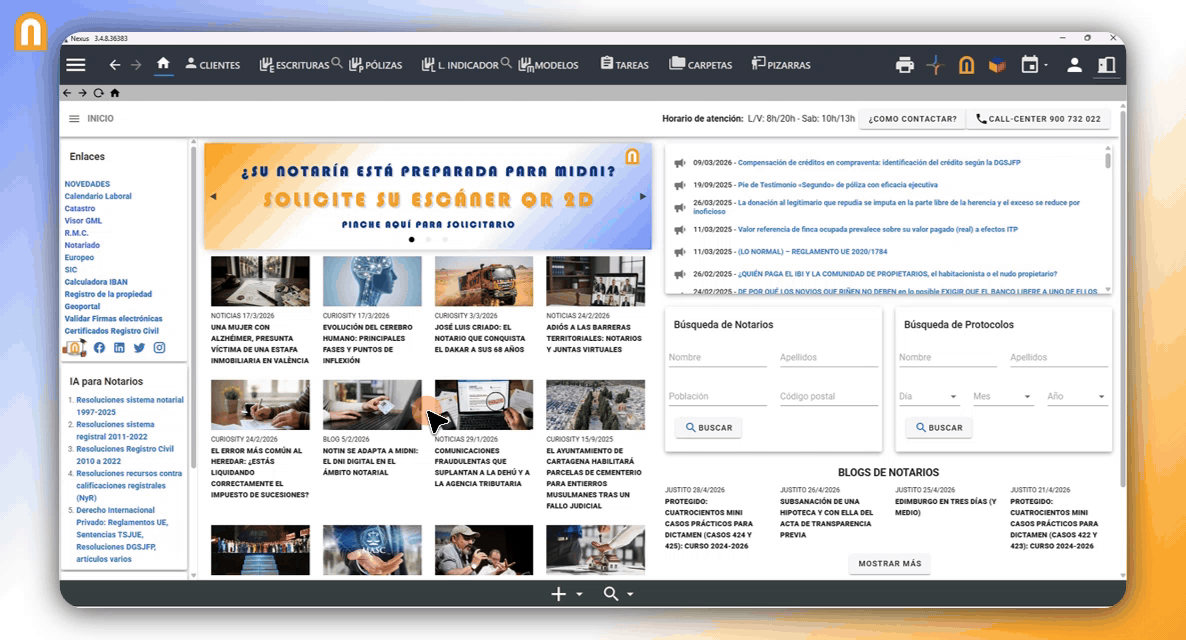Go to the Tareas menu item
1186x640 pixels.
[x=624, y=65]
